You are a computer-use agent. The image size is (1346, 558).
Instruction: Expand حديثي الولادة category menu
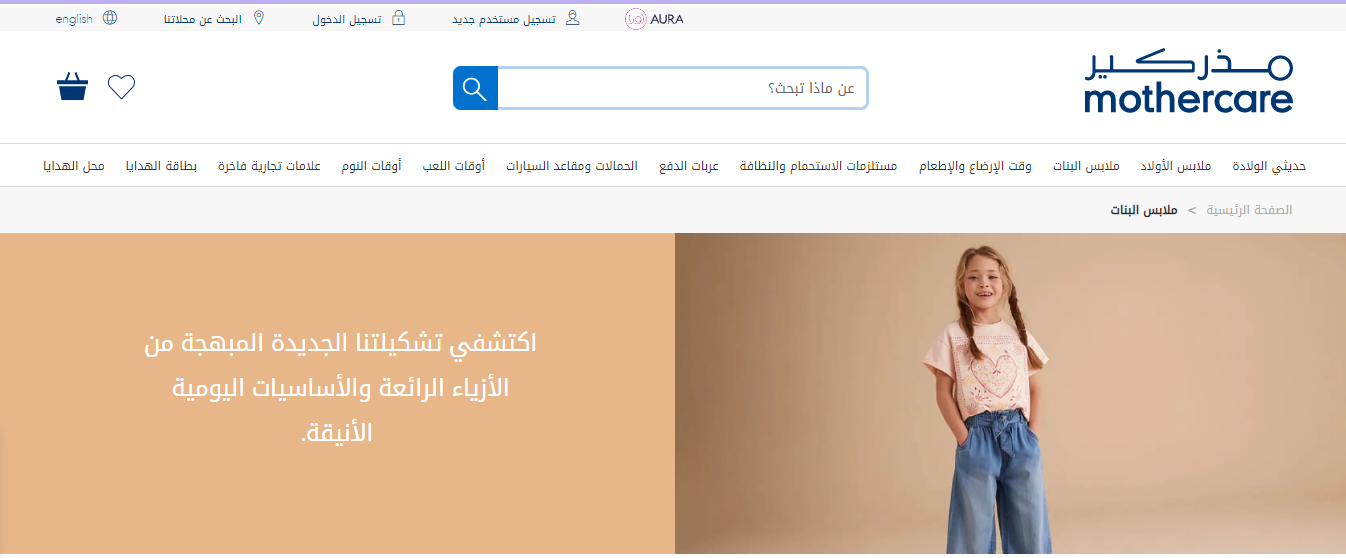tap(1269, 166)
